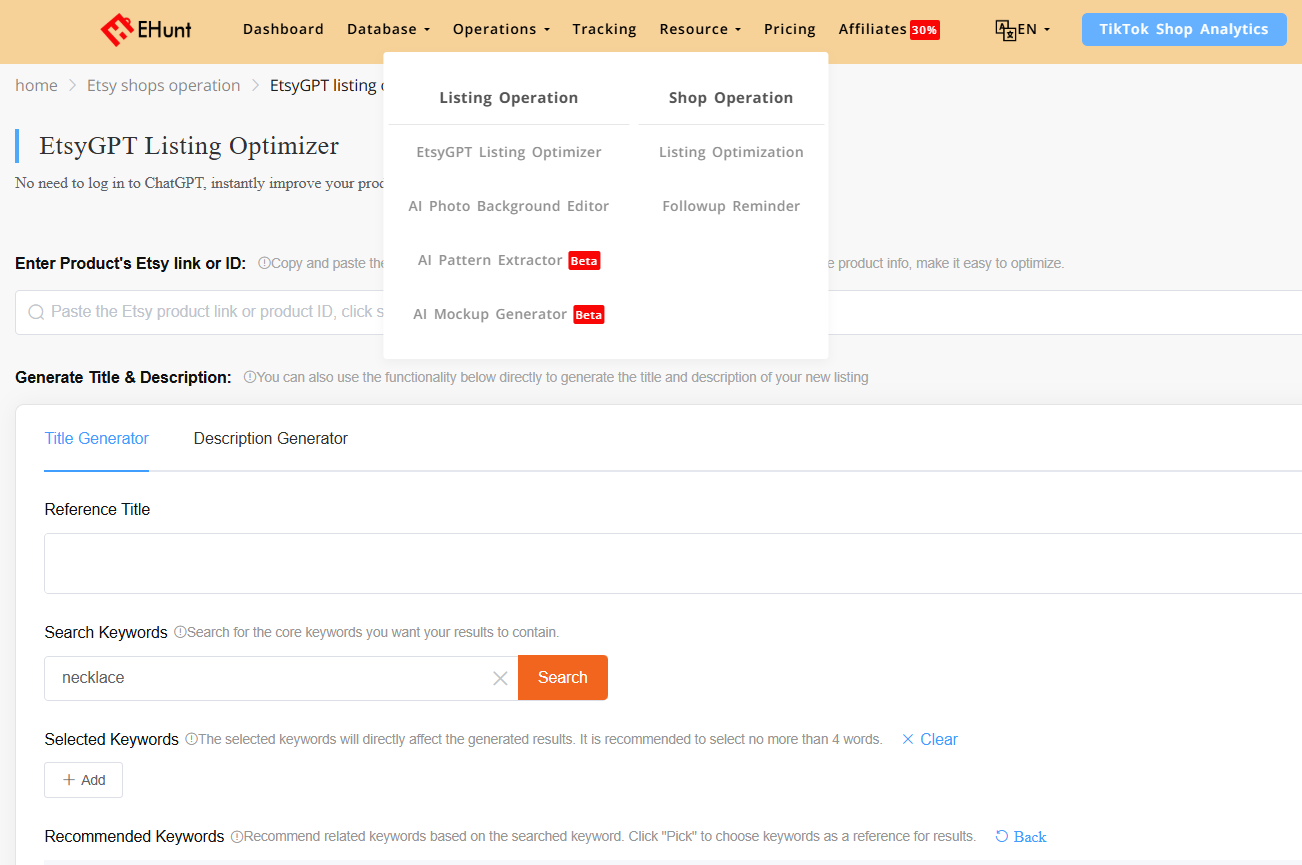
Task: Open the Resource dropdown menu
Action: pos(700,29)
